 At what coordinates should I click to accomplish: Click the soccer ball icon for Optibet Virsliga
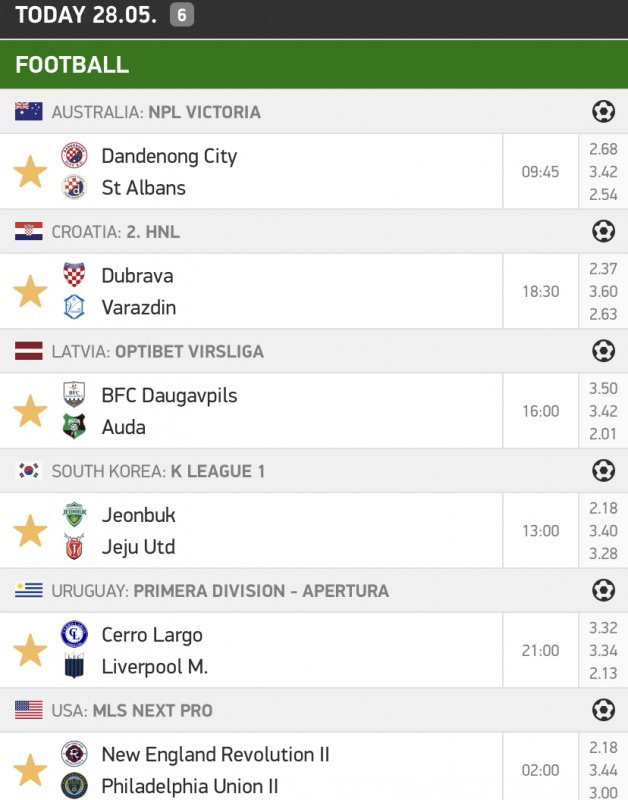[603, 351]
